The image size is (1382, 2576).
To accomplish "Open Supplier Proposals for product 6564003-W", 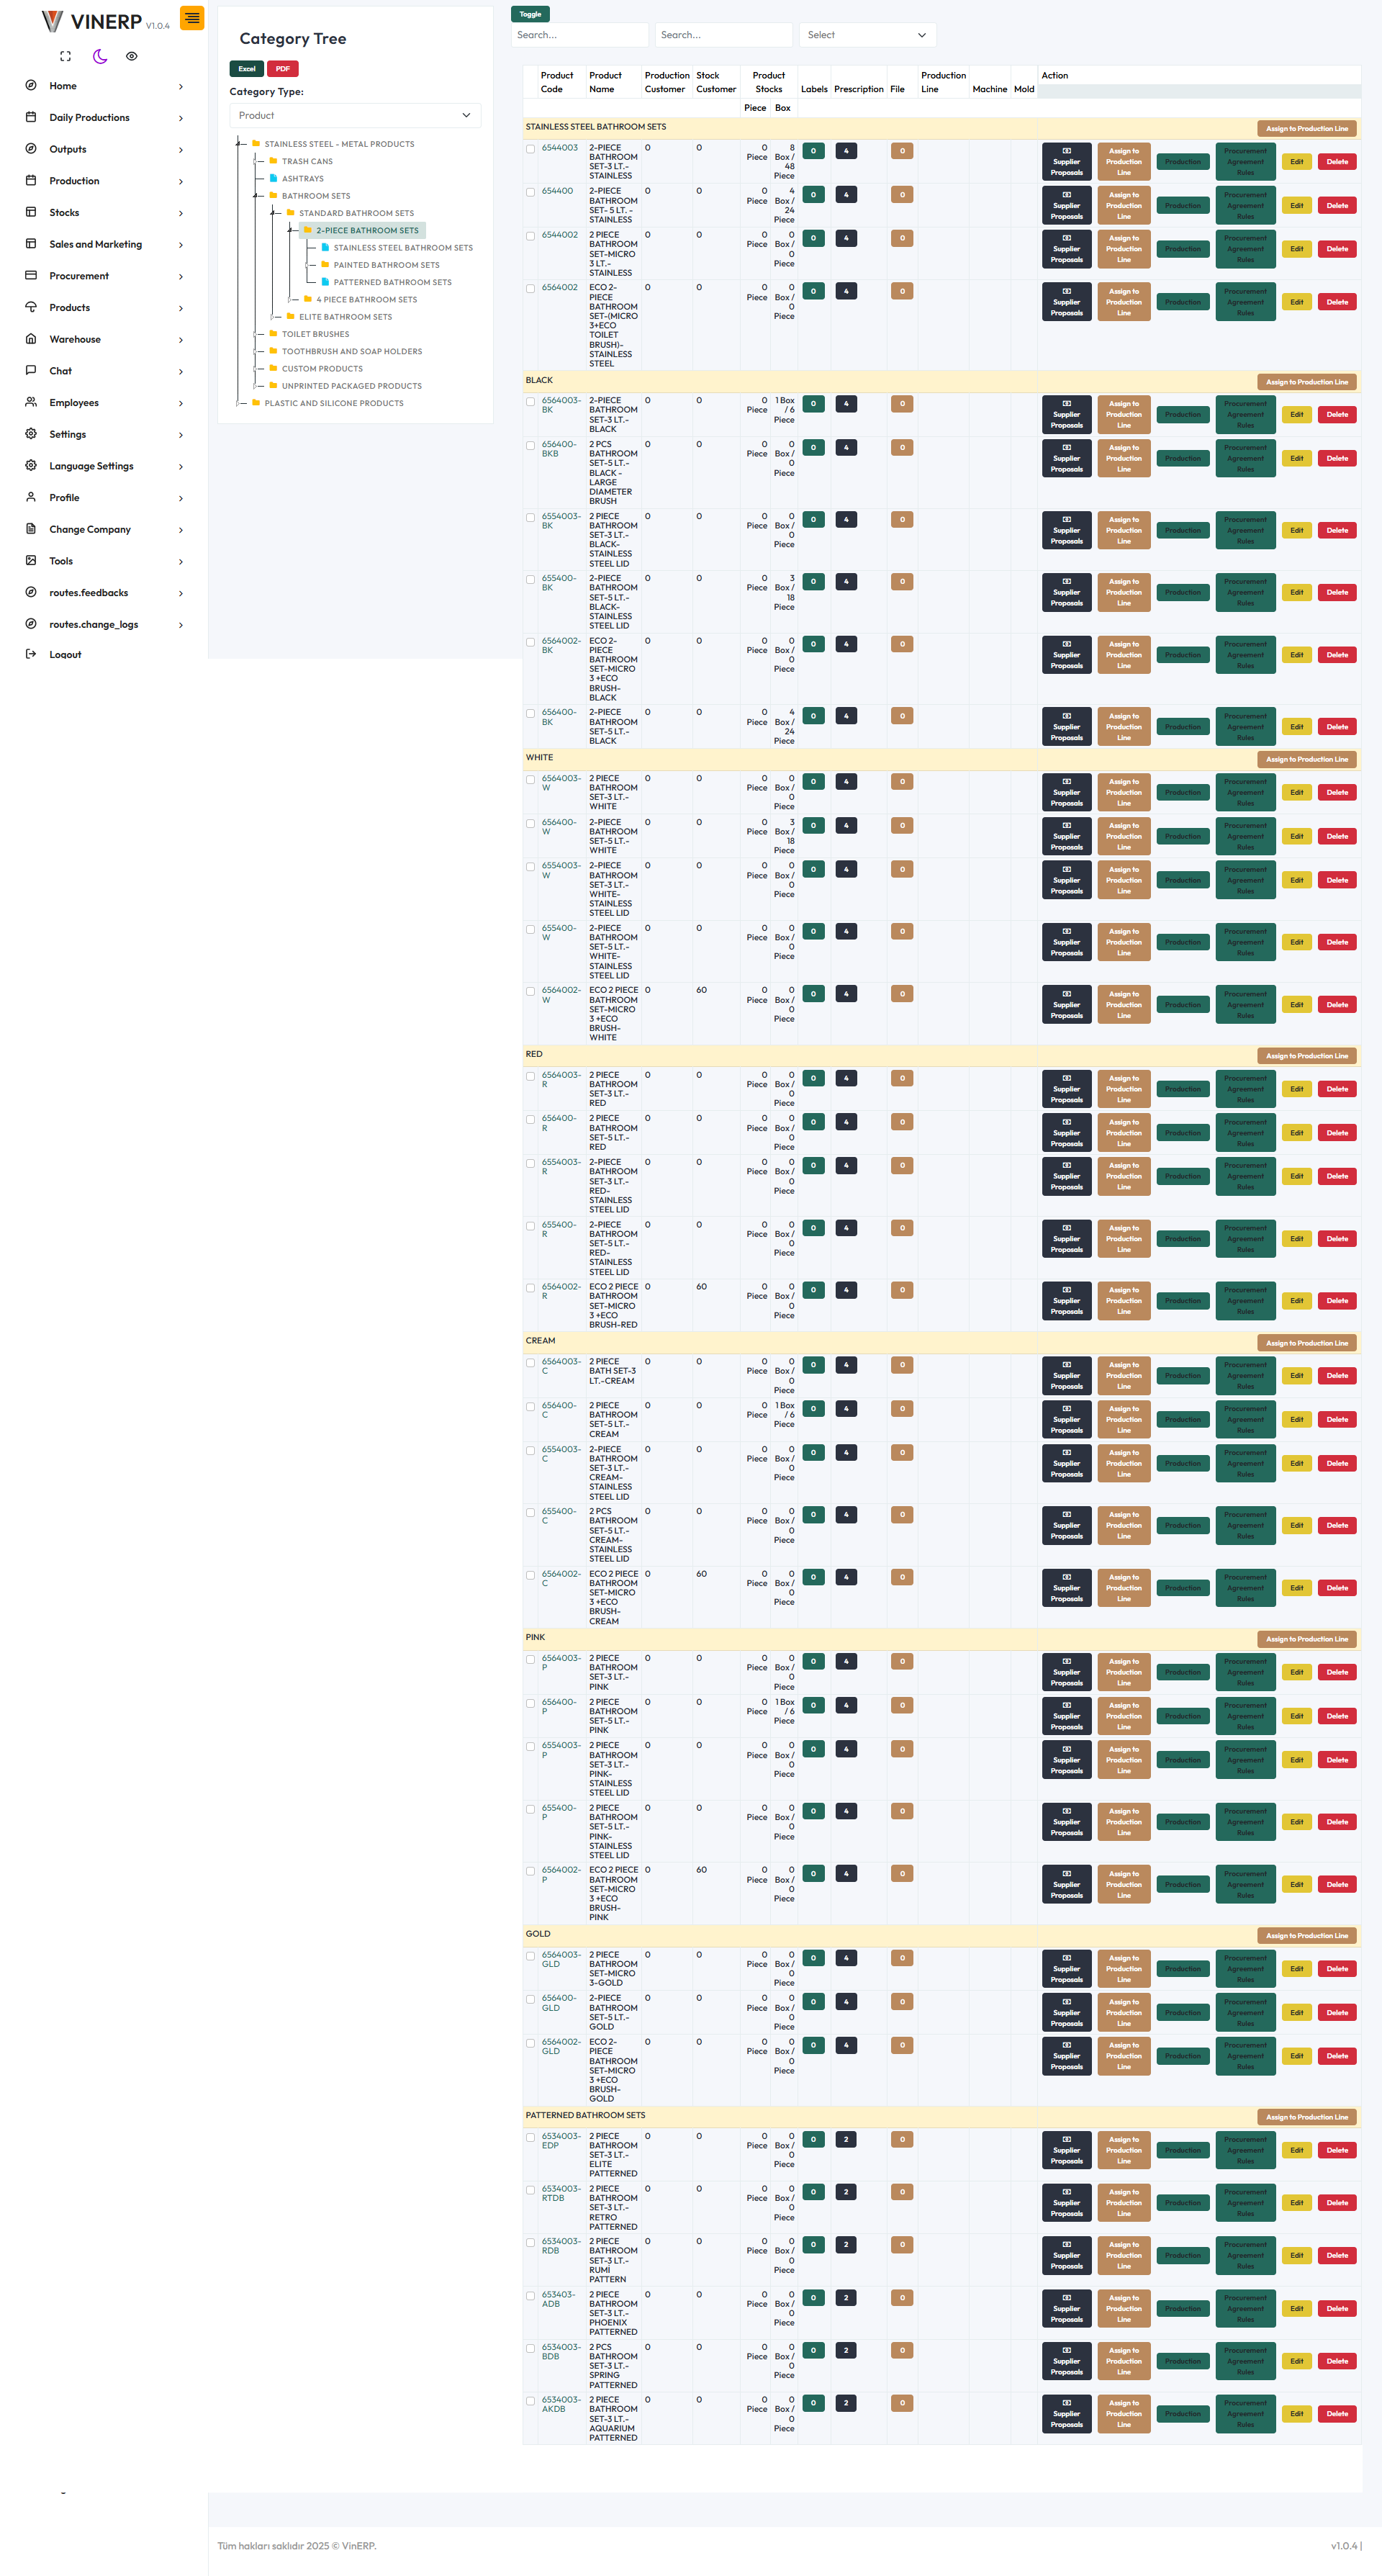I will click(x=1066, y=792).
